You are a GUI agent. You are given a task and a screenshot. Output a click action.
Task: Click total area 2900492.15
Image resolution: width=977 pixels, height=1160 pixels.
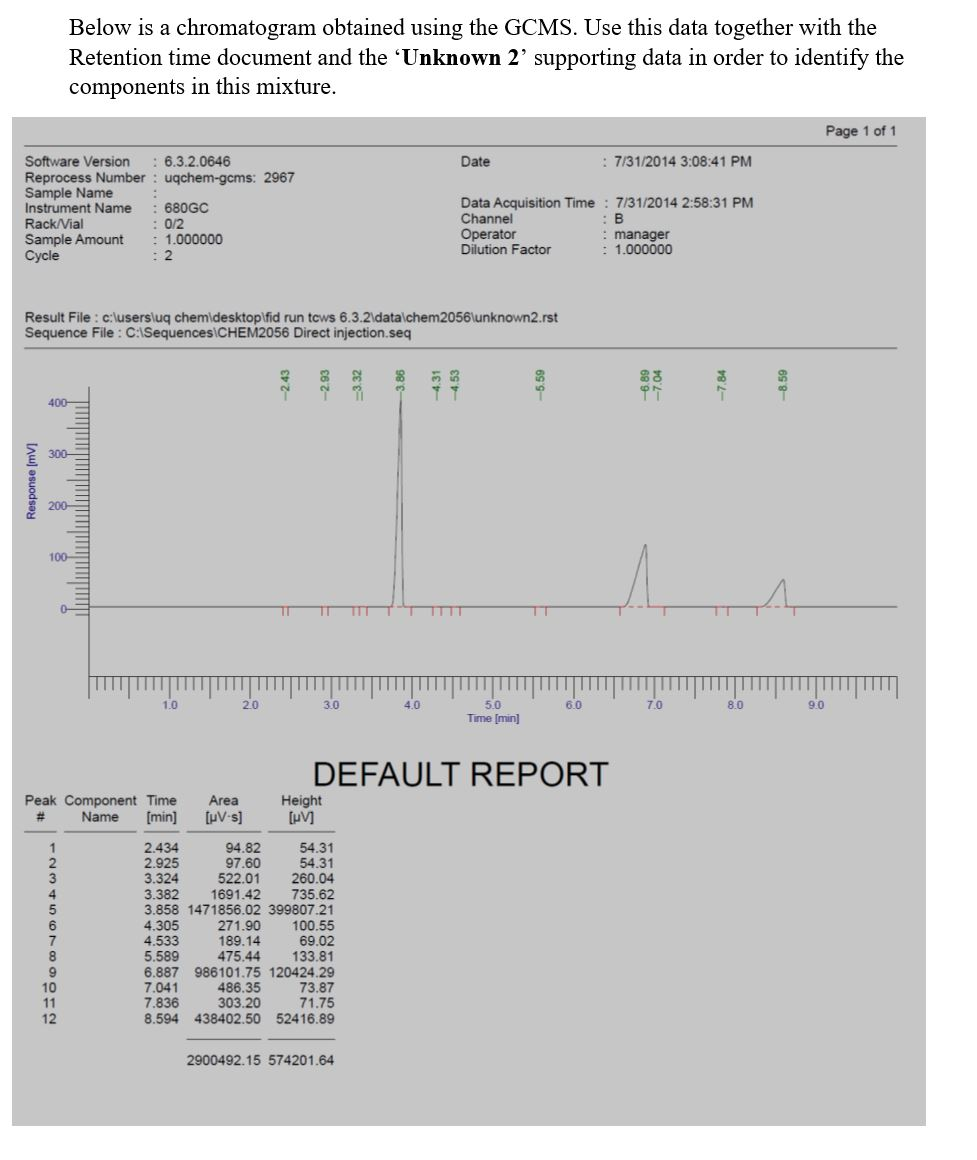tap(224, 1060)
